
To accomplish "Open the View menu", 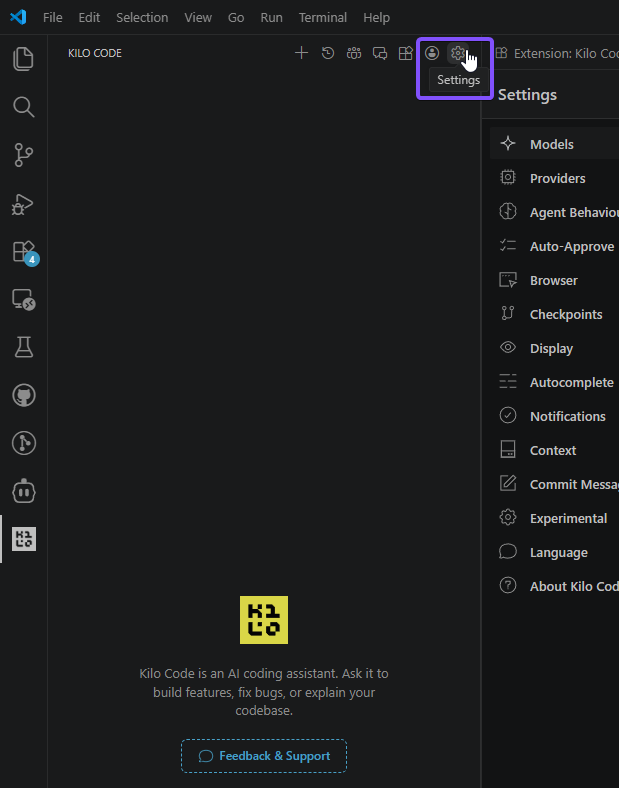I will coord(198,18).
